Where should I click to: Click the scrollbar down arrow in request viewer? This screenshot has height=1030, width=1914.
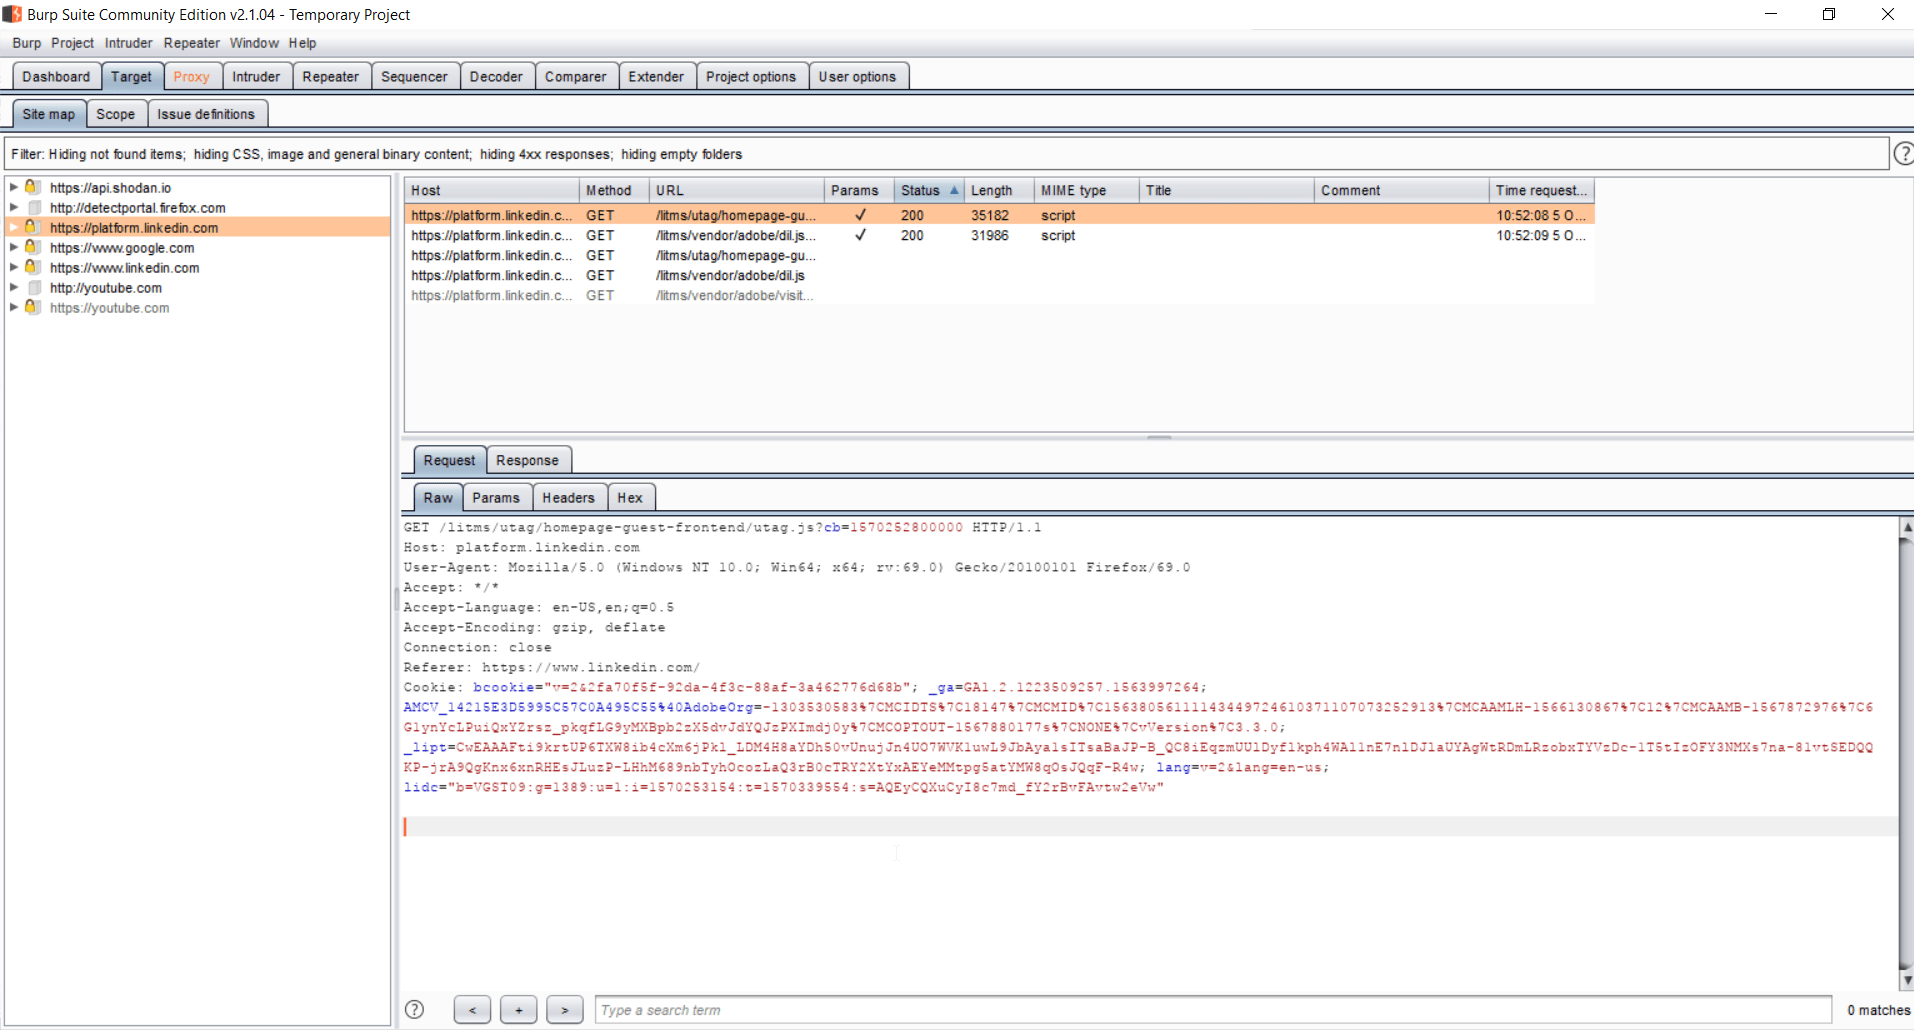(x=1906, y=981)
